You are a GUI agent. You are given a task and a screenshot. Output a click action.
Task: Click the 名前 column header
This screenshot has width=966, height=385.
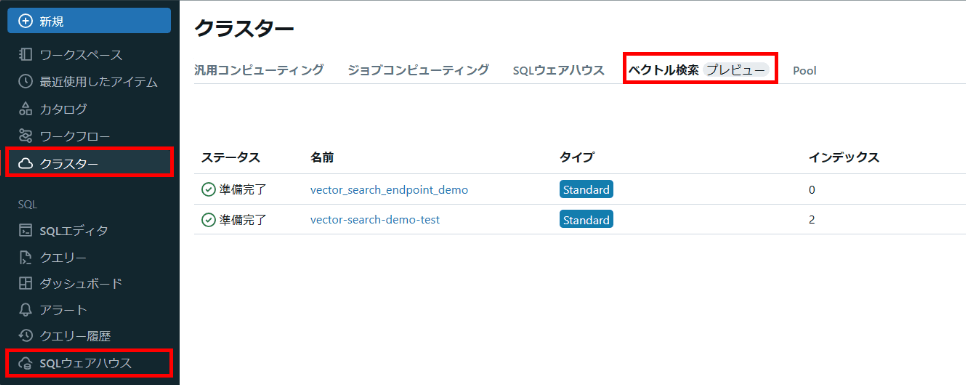click(x=322, y=158)
